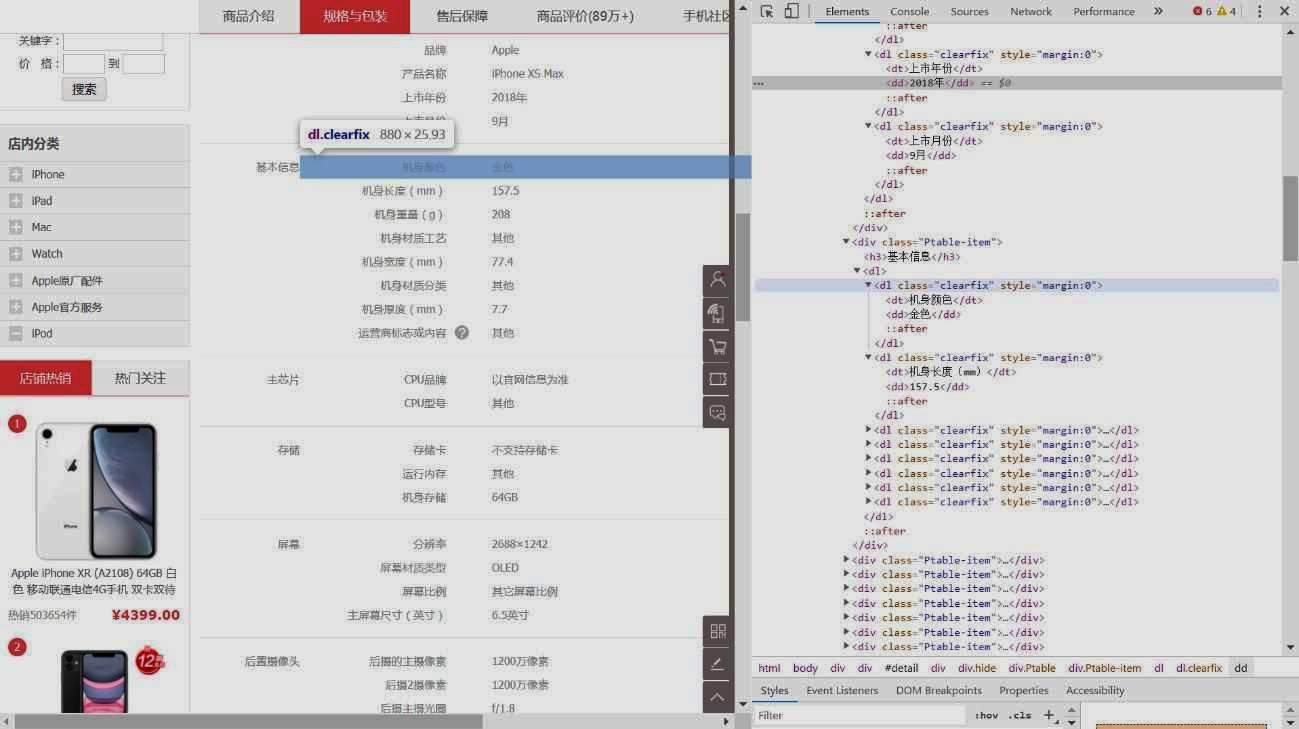The width and height of the screenshot is (1299, 729).
Task: Select the 规格与包装 tab
Action: click(355, 16)
